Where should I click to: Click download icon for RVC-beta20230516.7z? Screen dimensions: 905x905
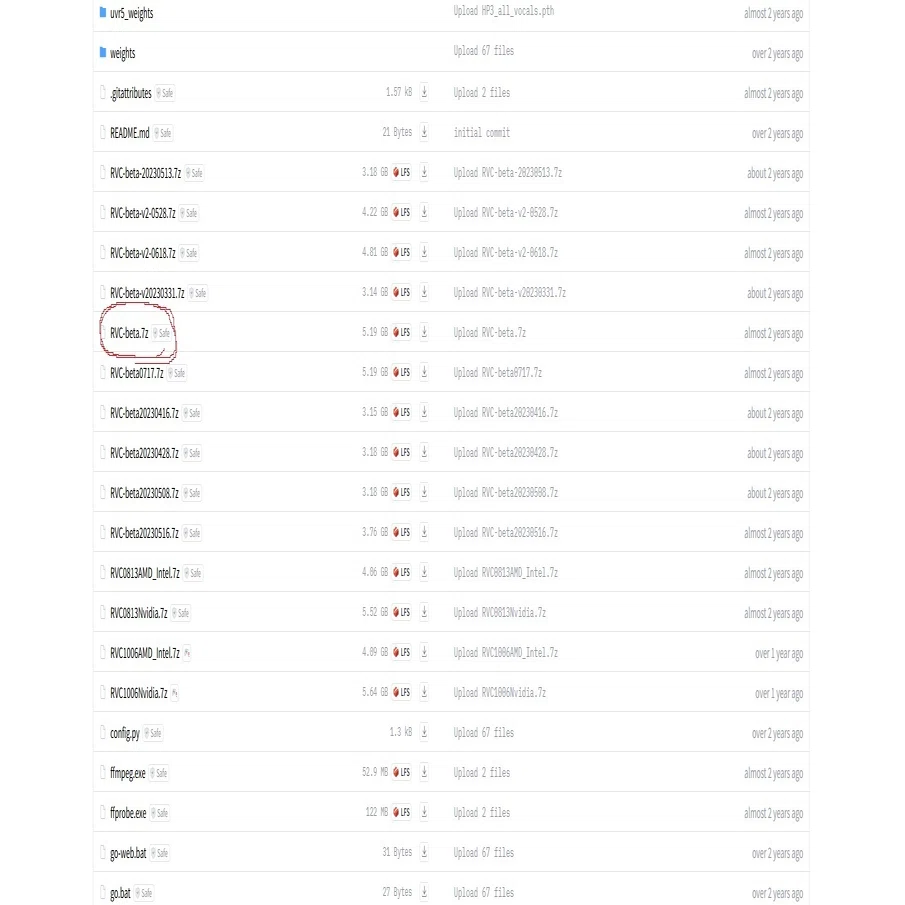click(x=424, y=532)
